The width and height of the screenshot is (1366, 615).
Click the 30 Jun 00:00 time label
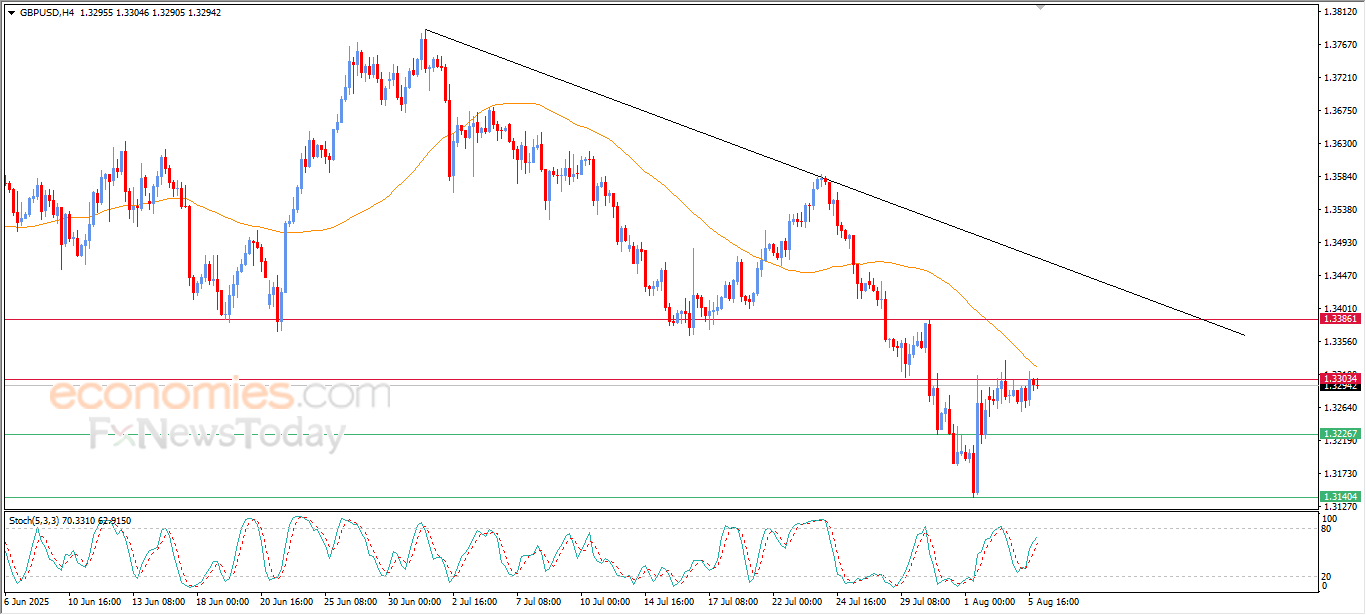[415, 603]
